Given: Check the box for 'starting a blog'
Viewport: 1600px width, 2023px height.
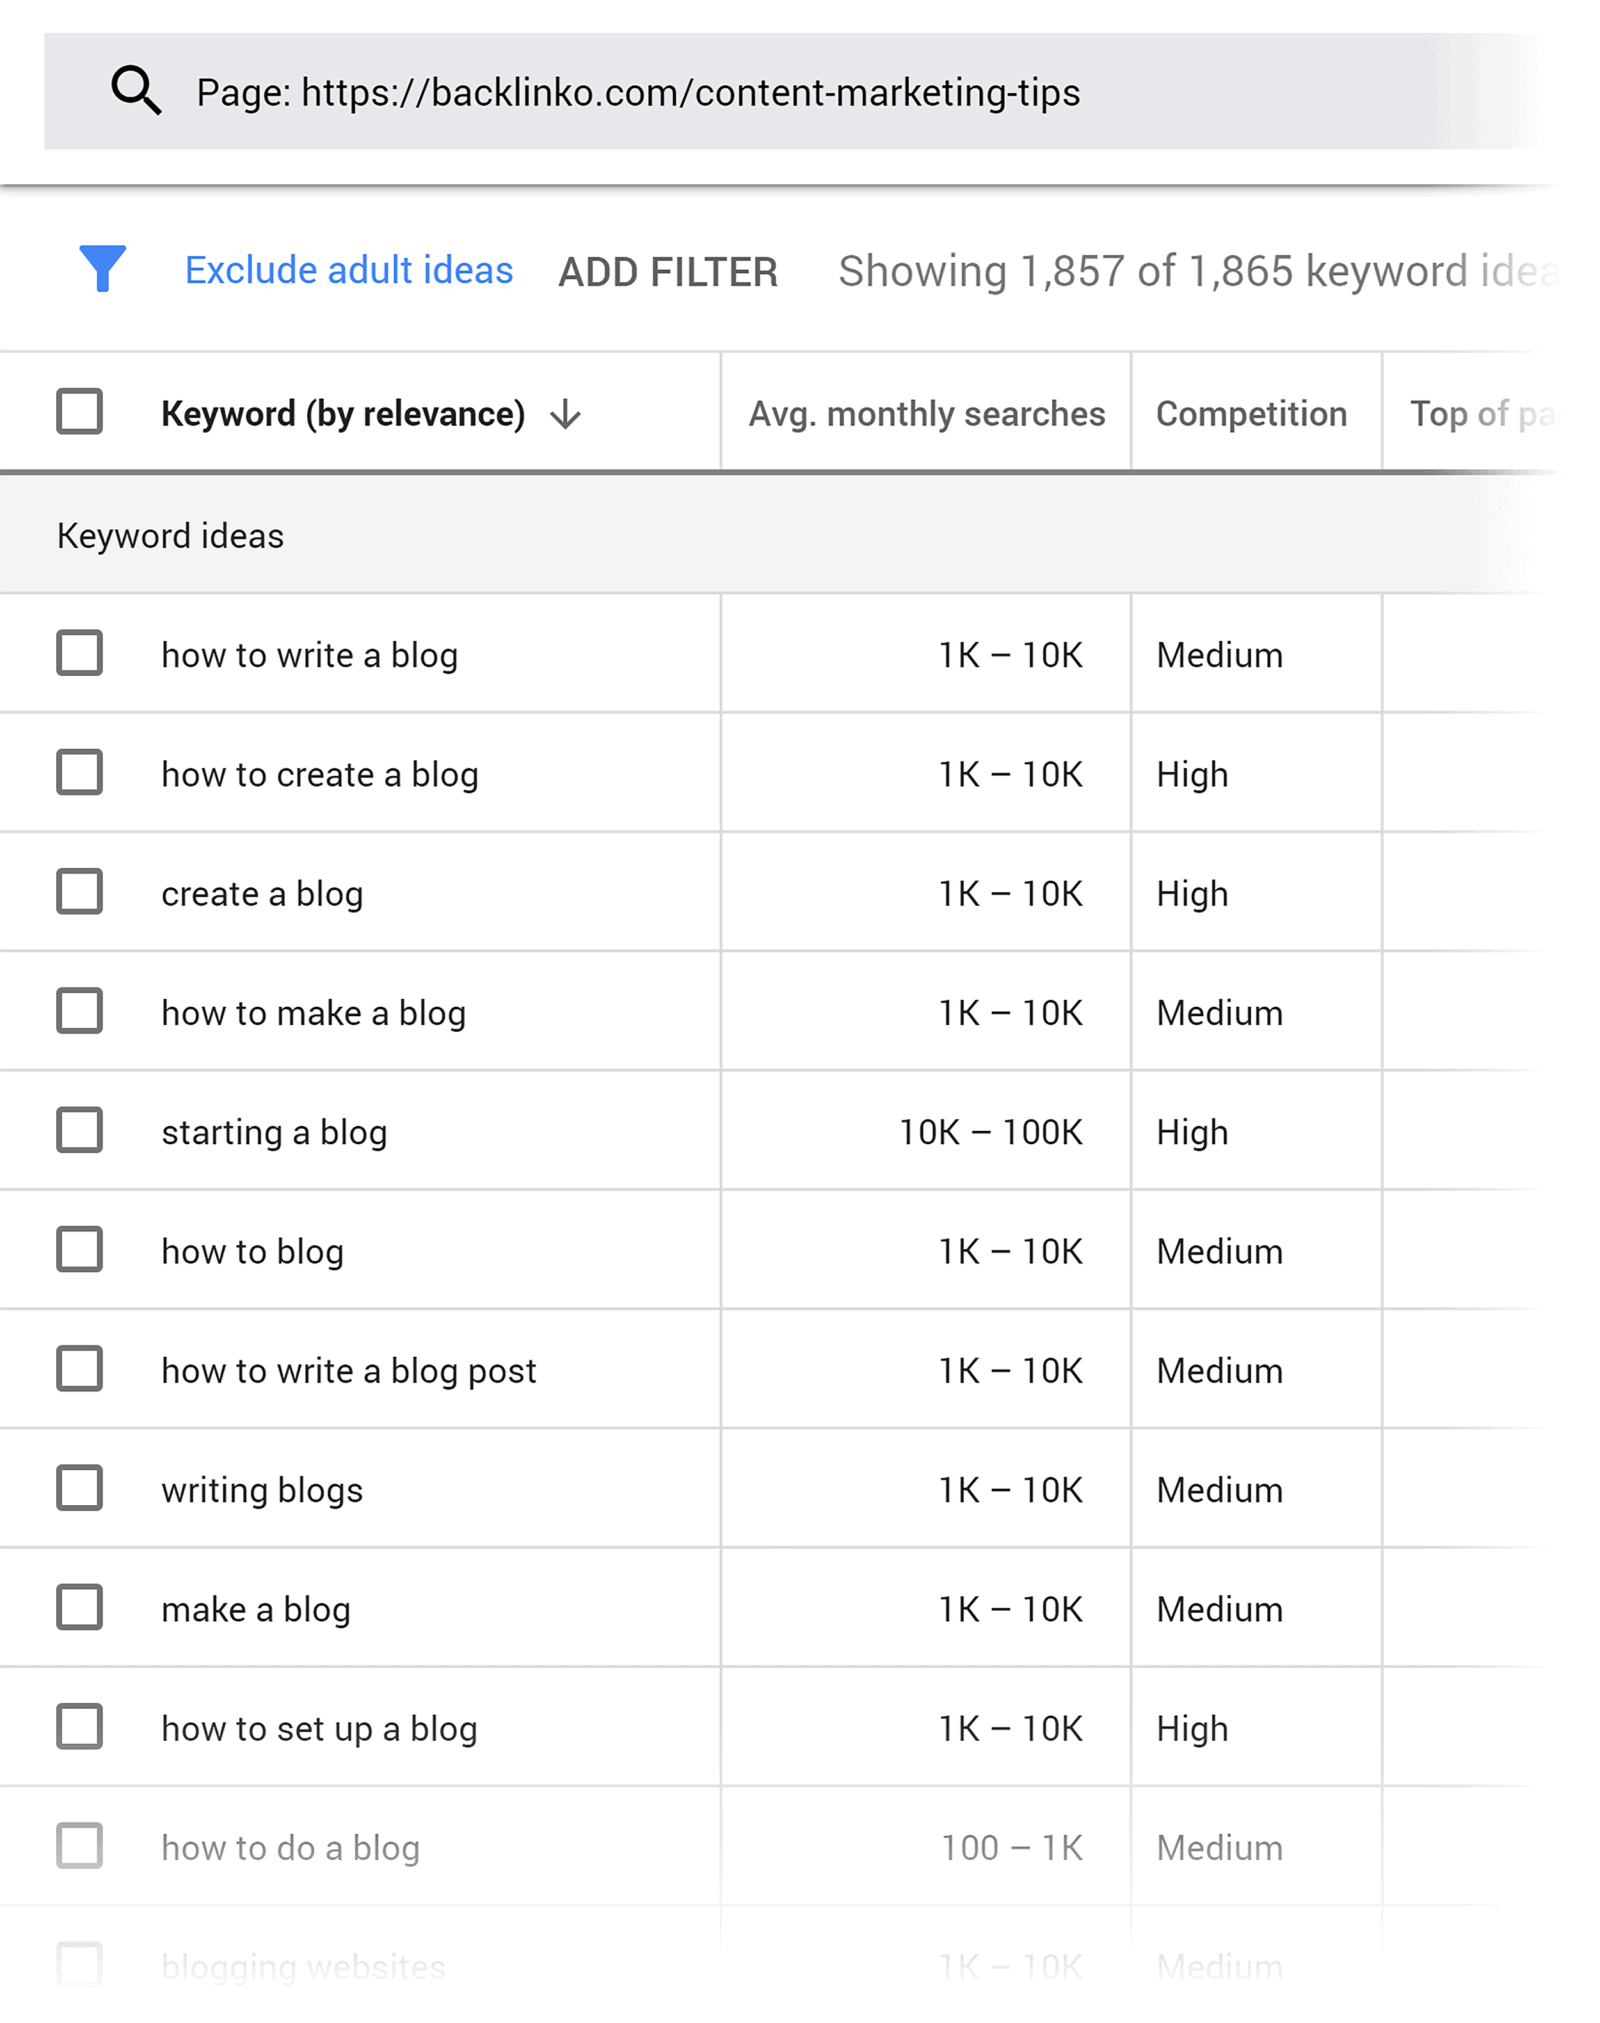Looking at the screenshot, I should [81, 1131].
